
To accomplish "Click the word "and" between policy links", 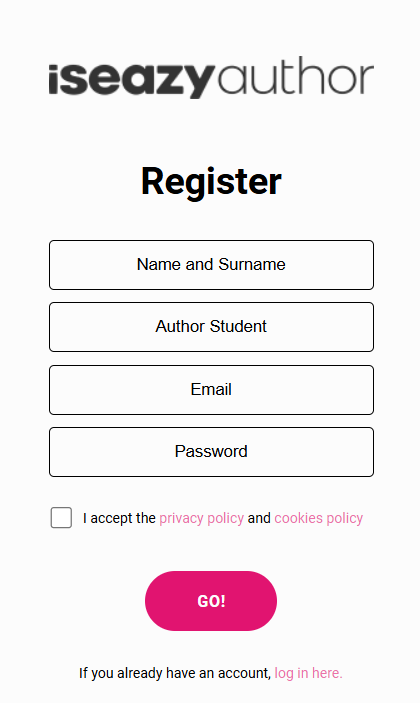I will coord(259,518).
